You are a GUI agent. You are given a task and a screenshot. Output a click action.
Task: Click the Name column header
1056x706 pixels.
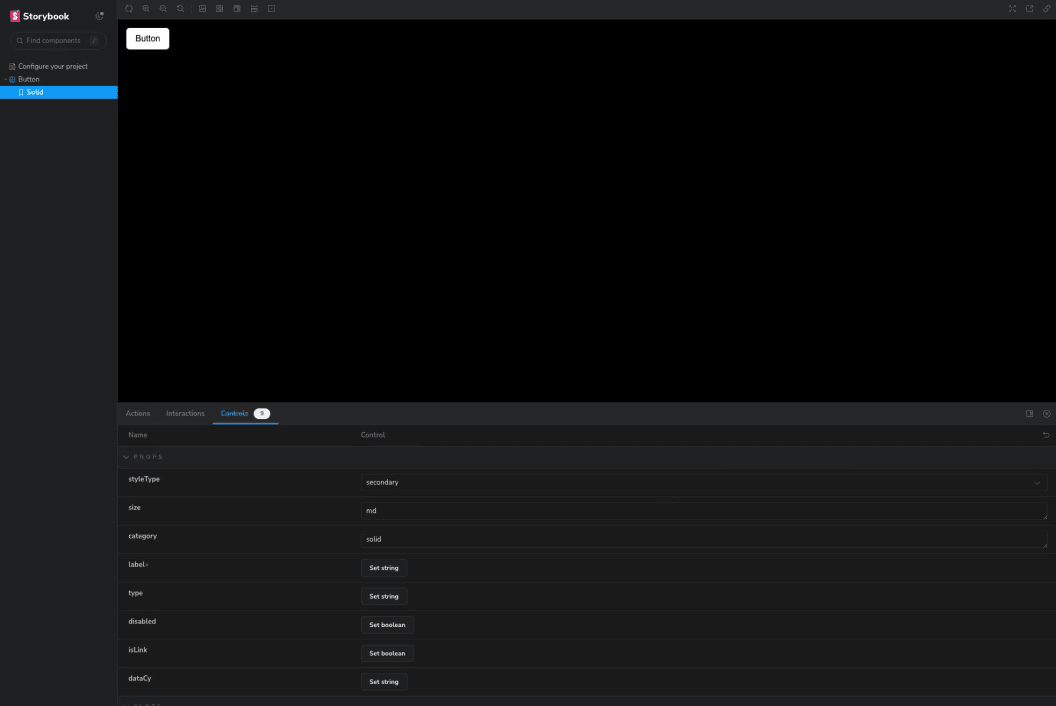click(138, 435)
